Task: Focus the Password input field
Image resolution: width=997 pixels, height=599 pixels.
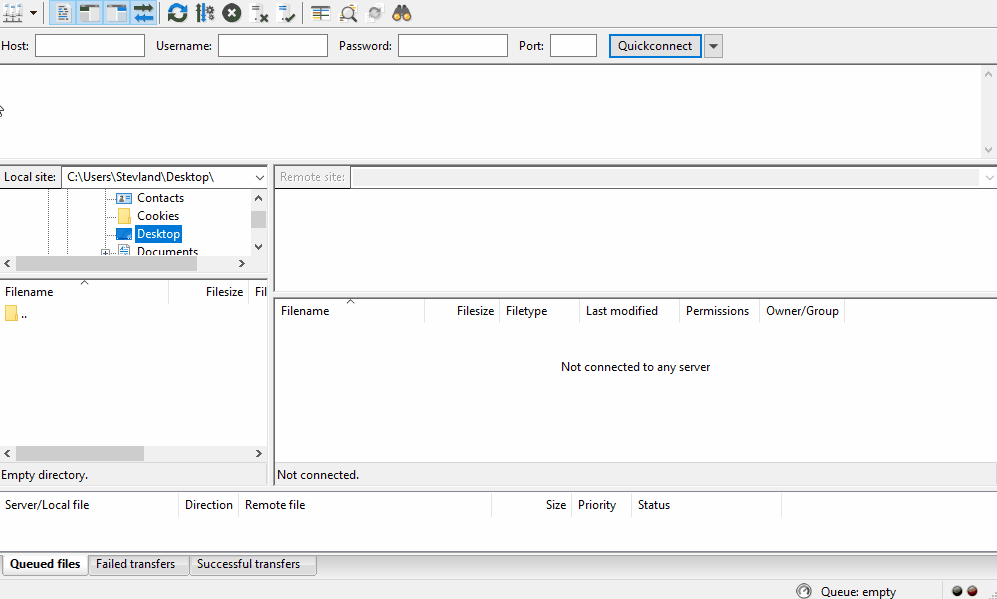Action: [x=453, y=46]
